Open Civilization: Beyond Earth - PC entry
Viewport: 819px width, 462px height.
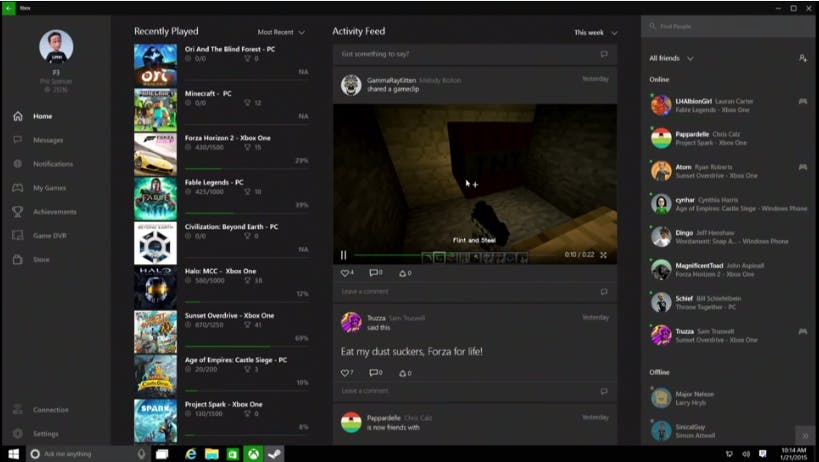click(221, 242)
